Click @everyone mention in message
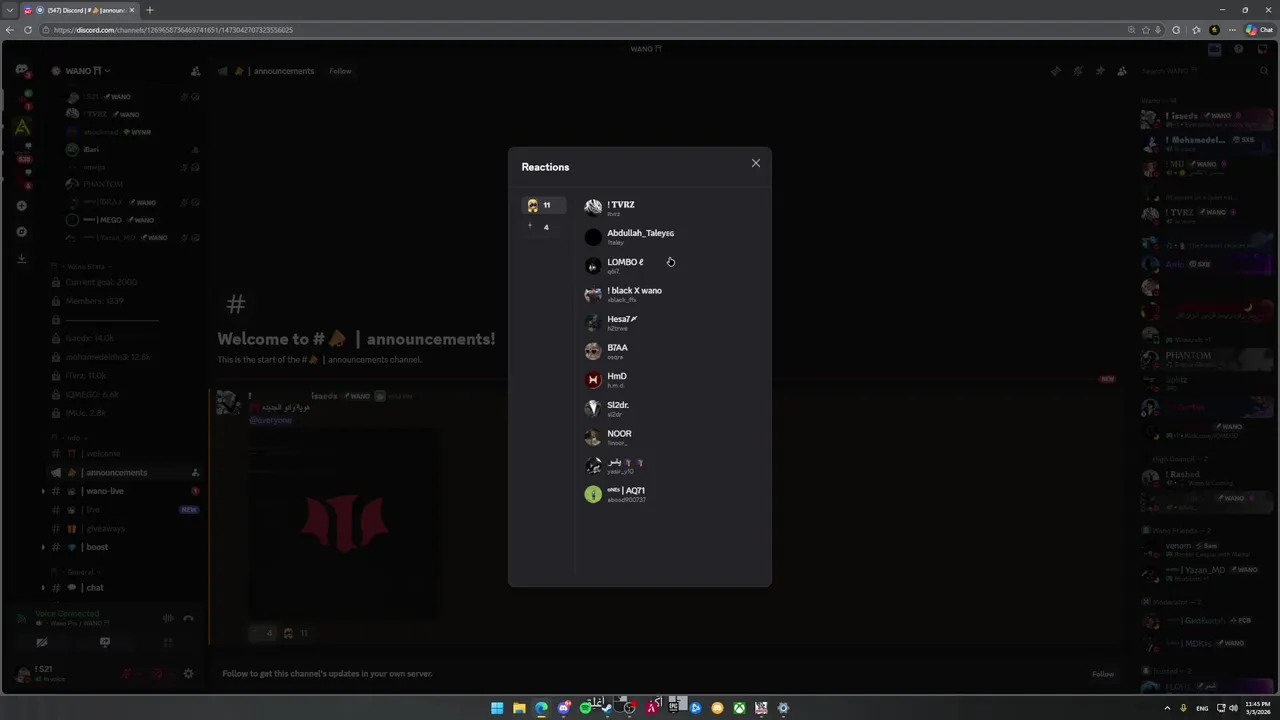Image resolution: width=1280 pixels, height=720 pixels. coord(270,420)
